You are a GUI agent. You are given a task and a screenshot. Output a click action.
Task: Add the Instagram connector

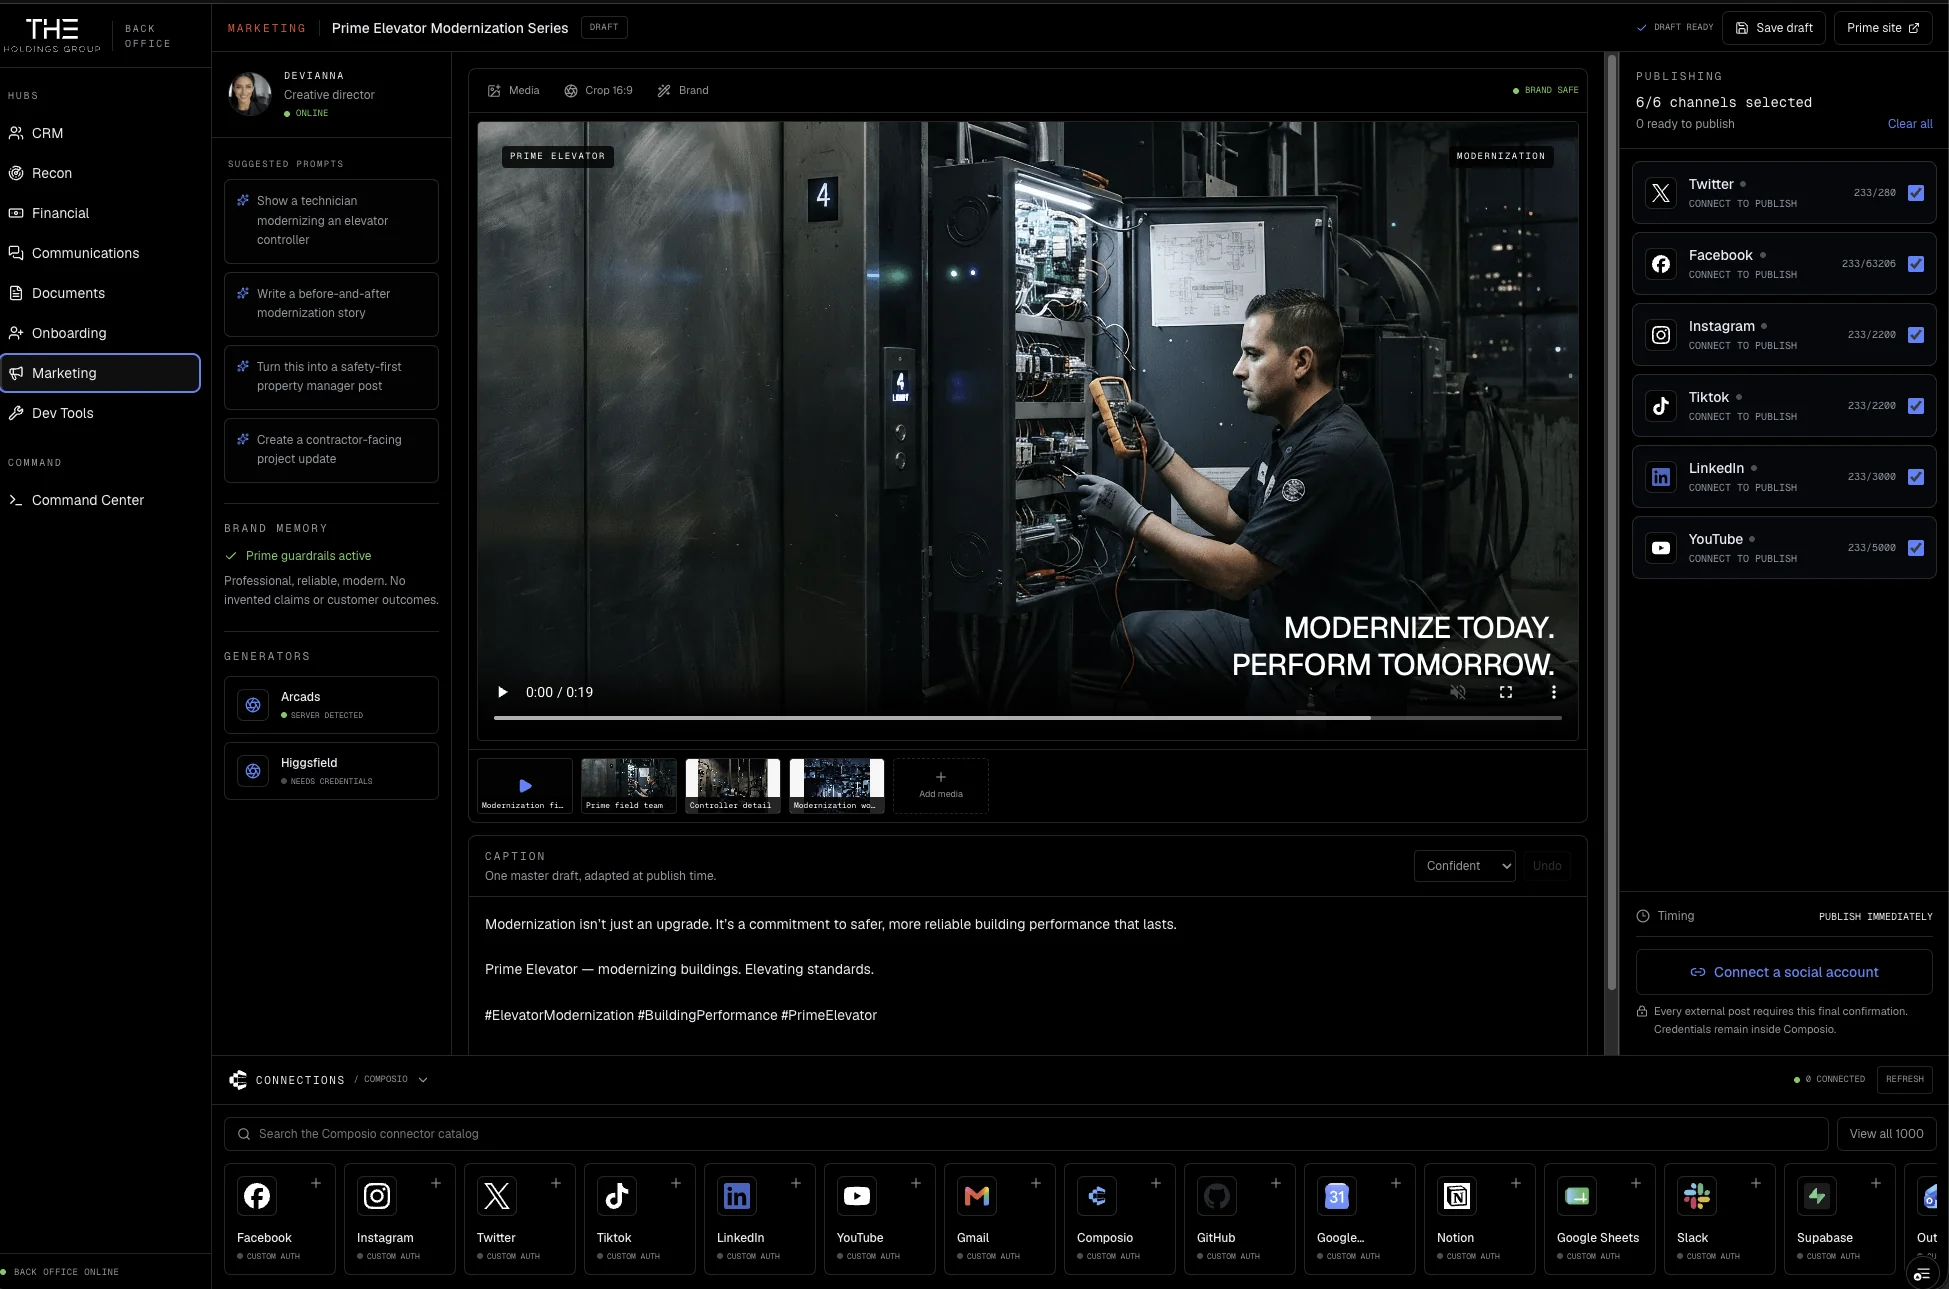[x=436, y=1183]
